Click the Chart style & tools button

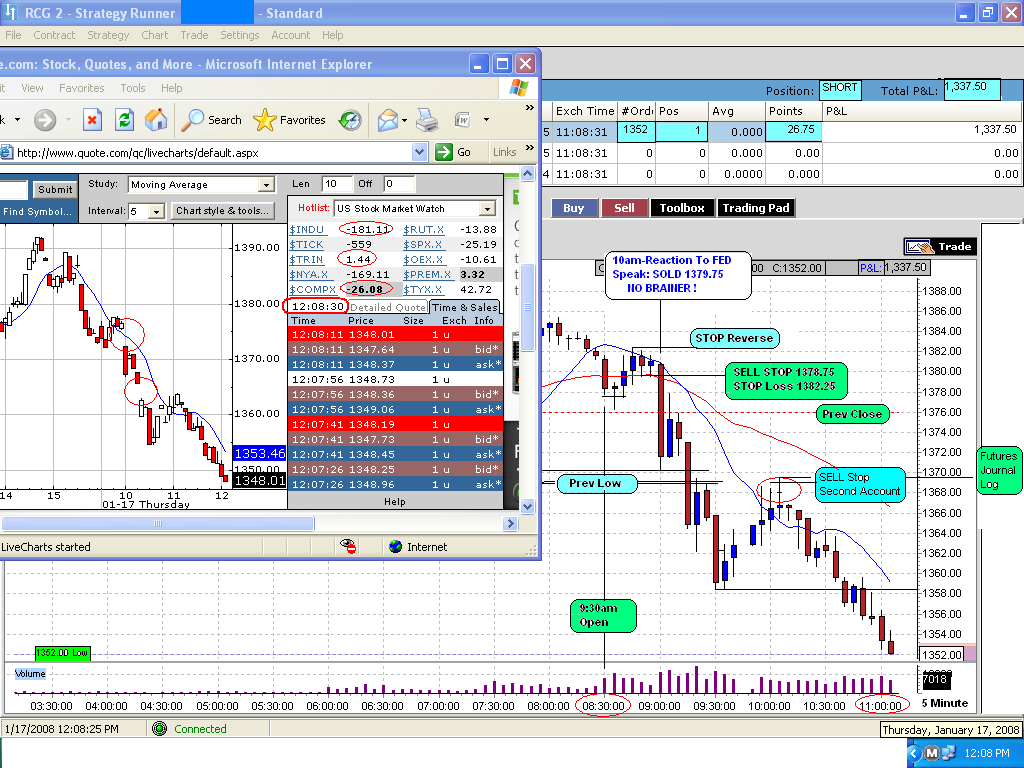[x=222, y=211]
